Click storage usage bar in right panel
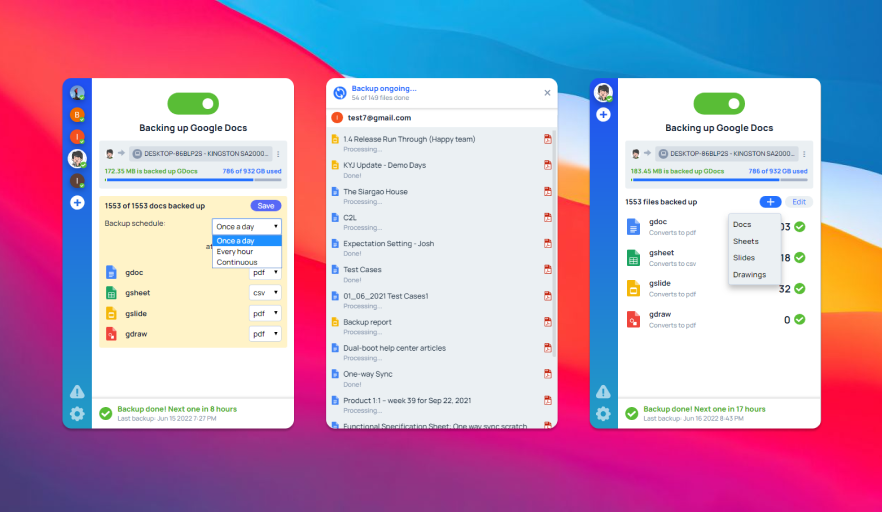882x512 pixels. (719, 180)
